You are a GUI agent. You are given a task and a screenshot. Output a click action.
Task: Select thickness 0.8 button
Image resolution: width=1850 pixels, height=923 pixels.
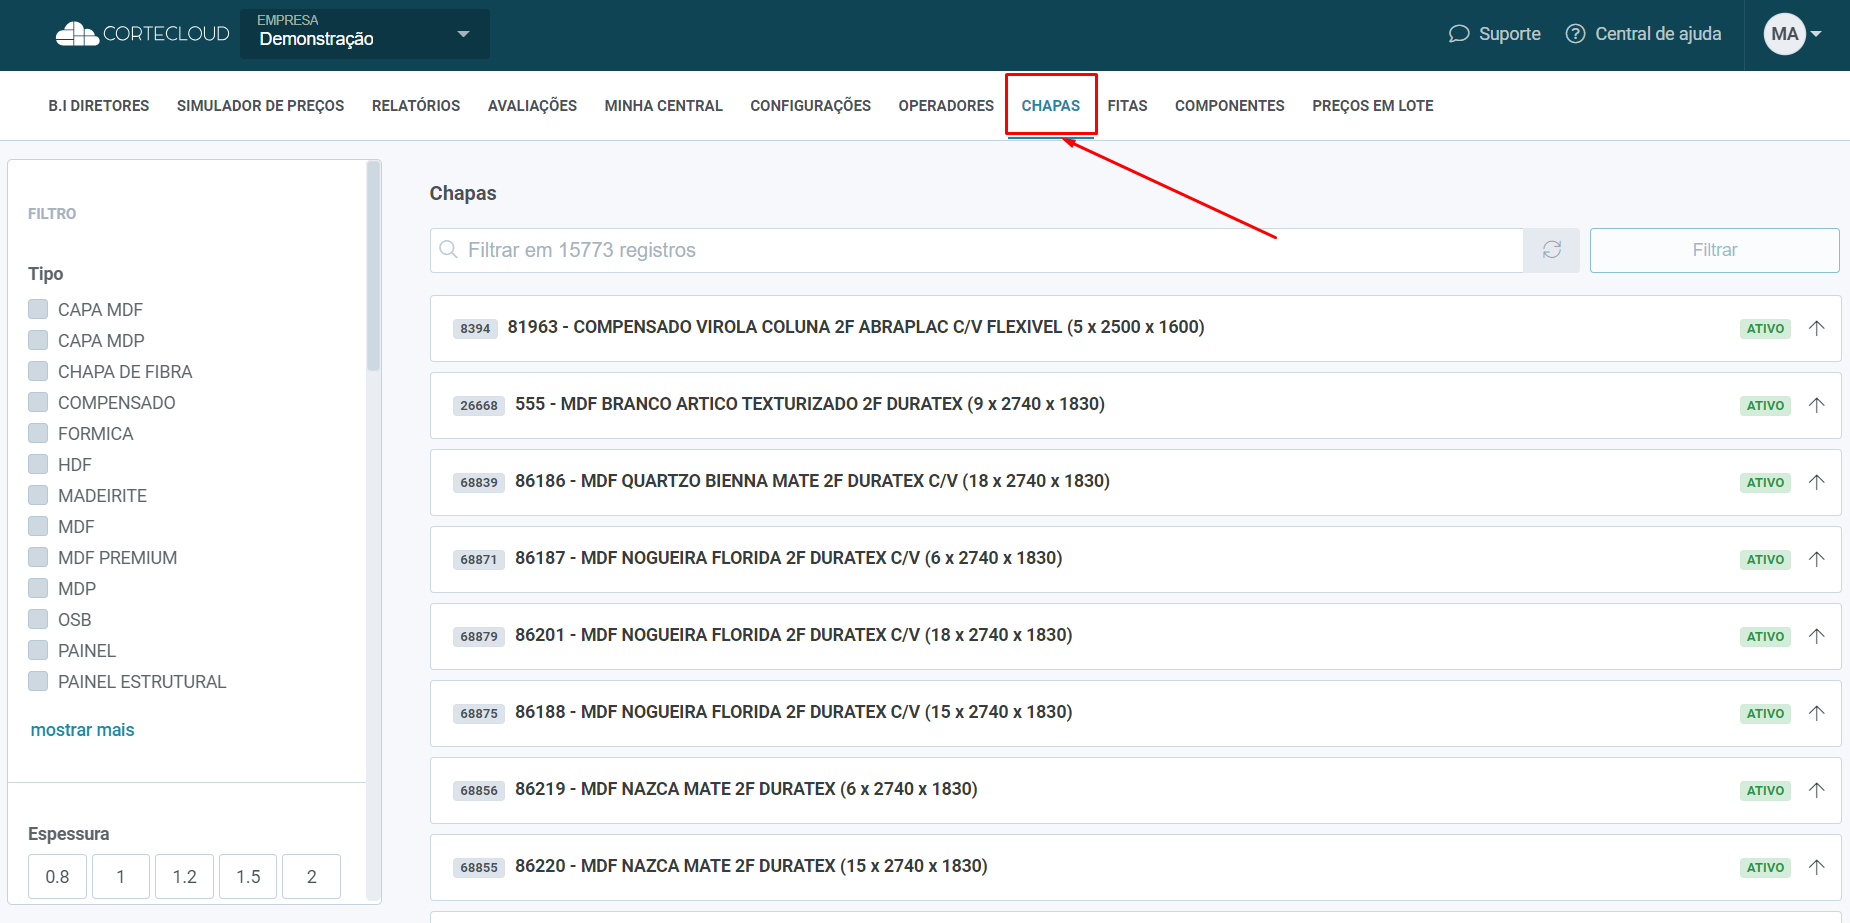pyautogui.click(x=57, y=877)
